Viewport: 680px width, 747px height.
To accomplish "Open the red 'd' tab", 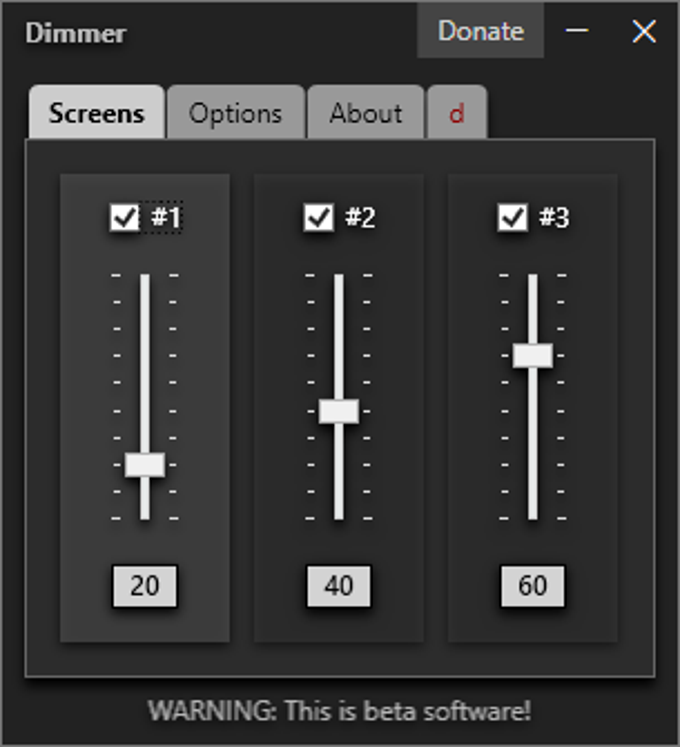I will pyautogui.click(x=456, y=113).
